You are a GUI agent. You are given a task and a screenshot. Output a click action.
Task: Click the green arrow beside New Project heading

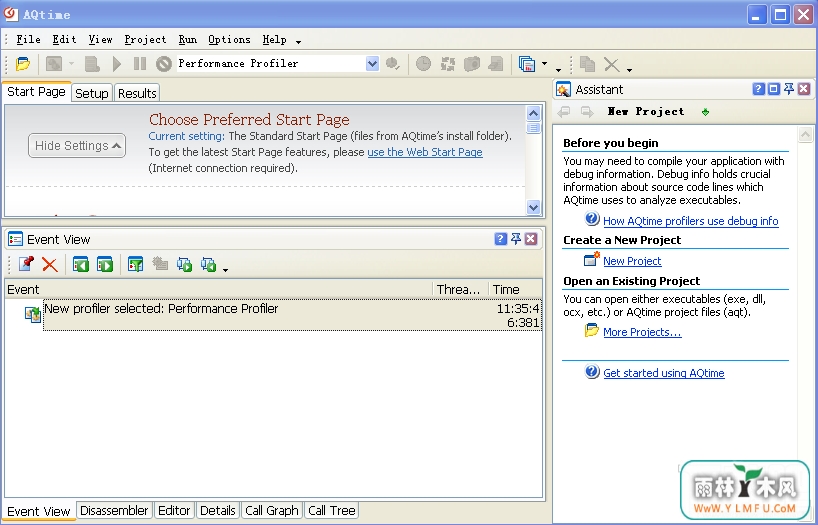[705, 112]
